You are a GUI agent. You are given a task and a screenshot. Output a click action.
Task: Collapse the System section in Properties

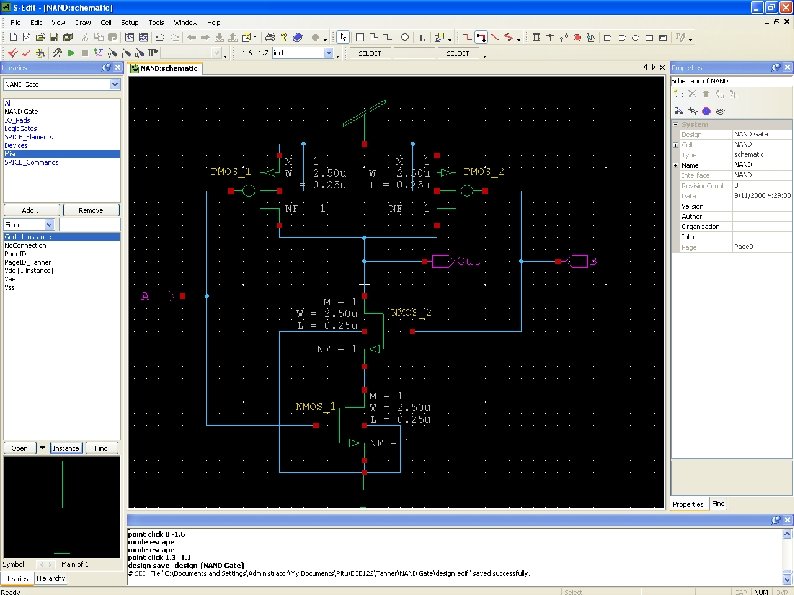677,124
